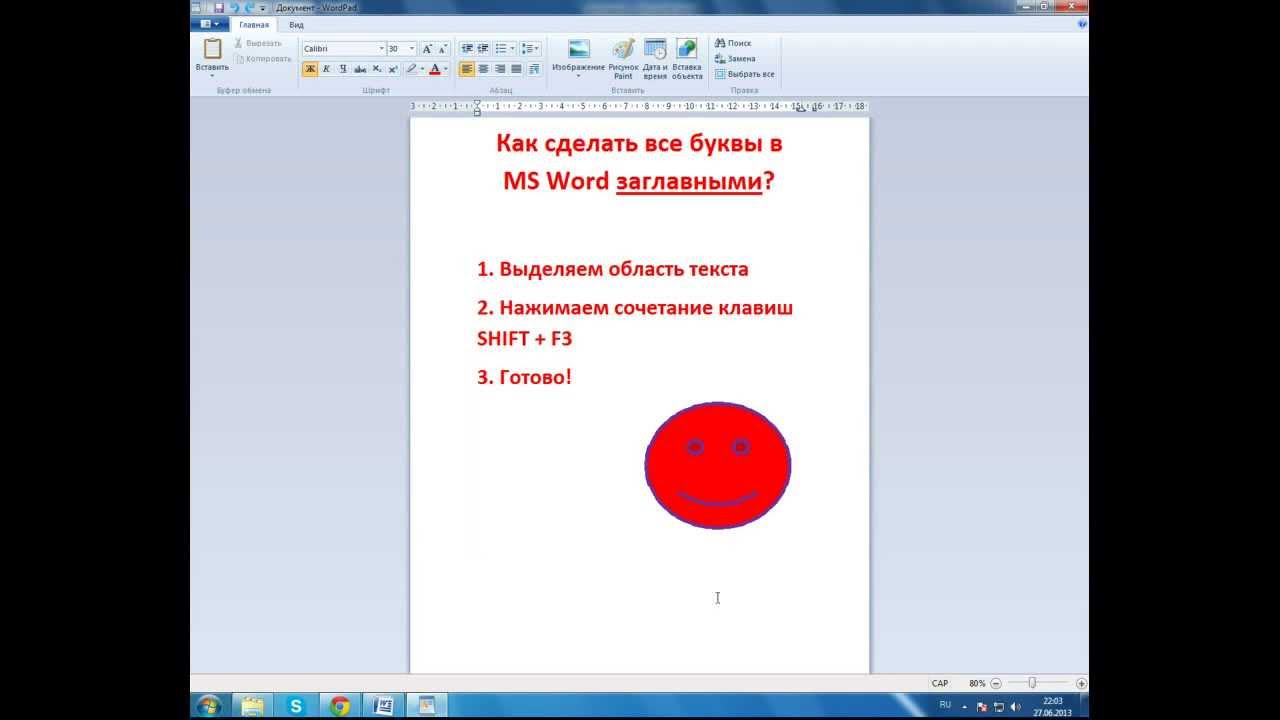The height and width of the screenshot is (720, 1280).
Task: Click the text 'SHIFT + F3'
Action: click(525, 339)
